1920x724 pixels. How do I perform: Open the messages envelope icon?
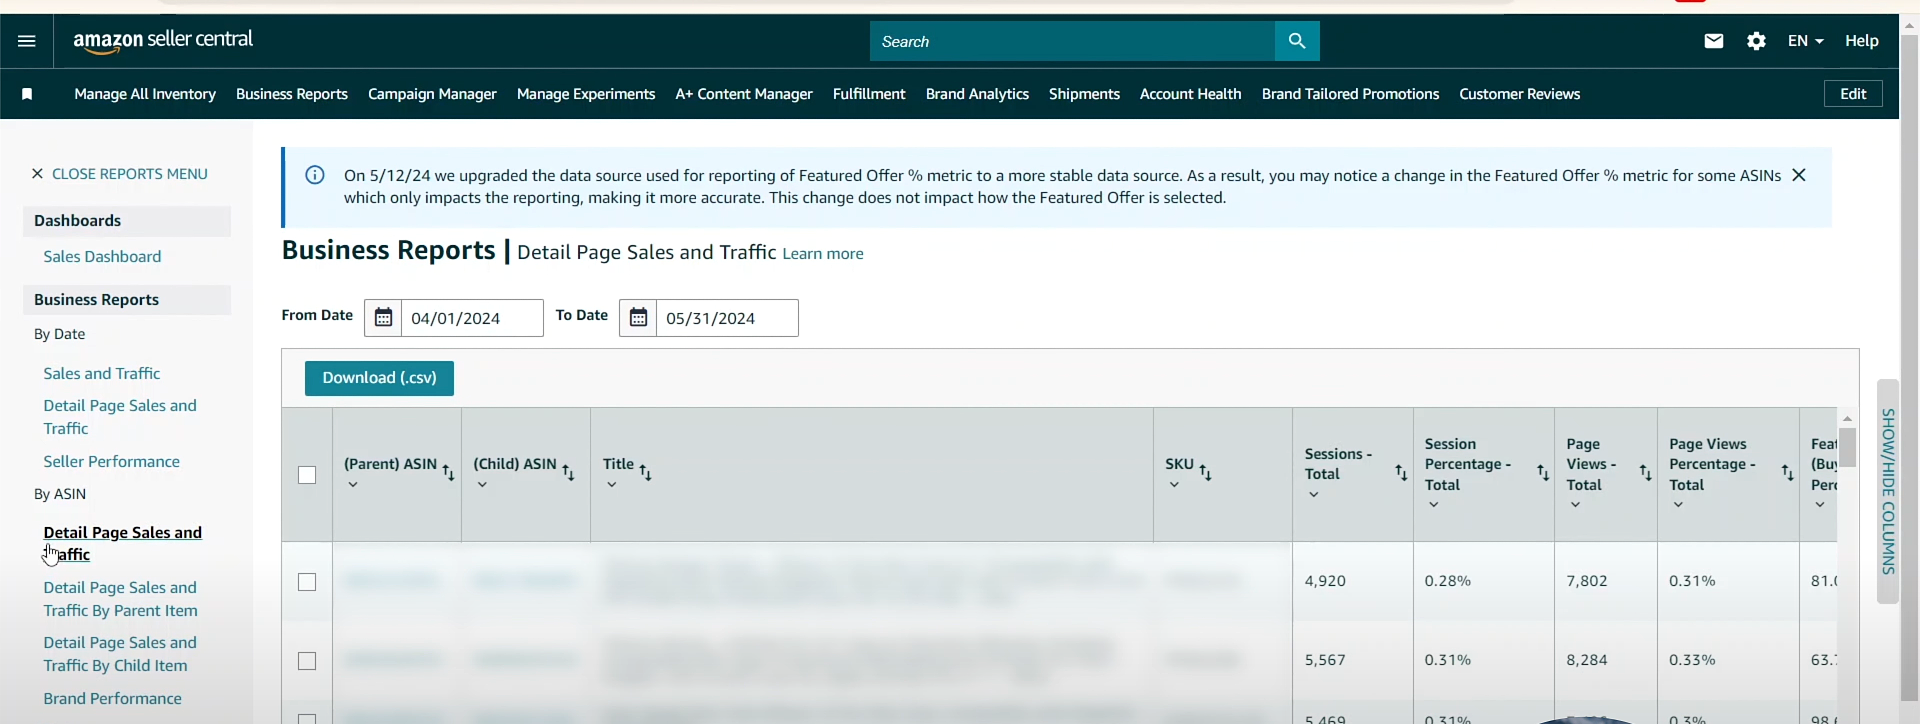1714,41
